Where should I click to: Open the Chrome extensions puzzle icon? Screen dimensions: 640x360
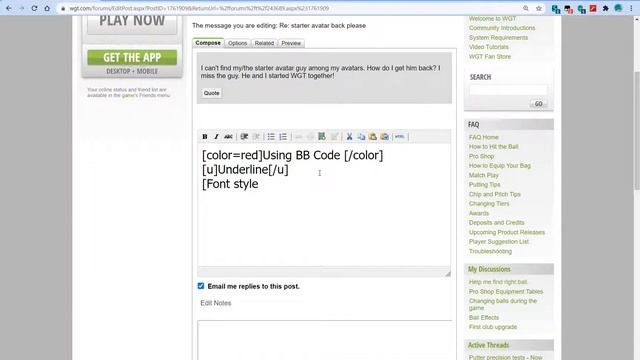click(606, 8)
